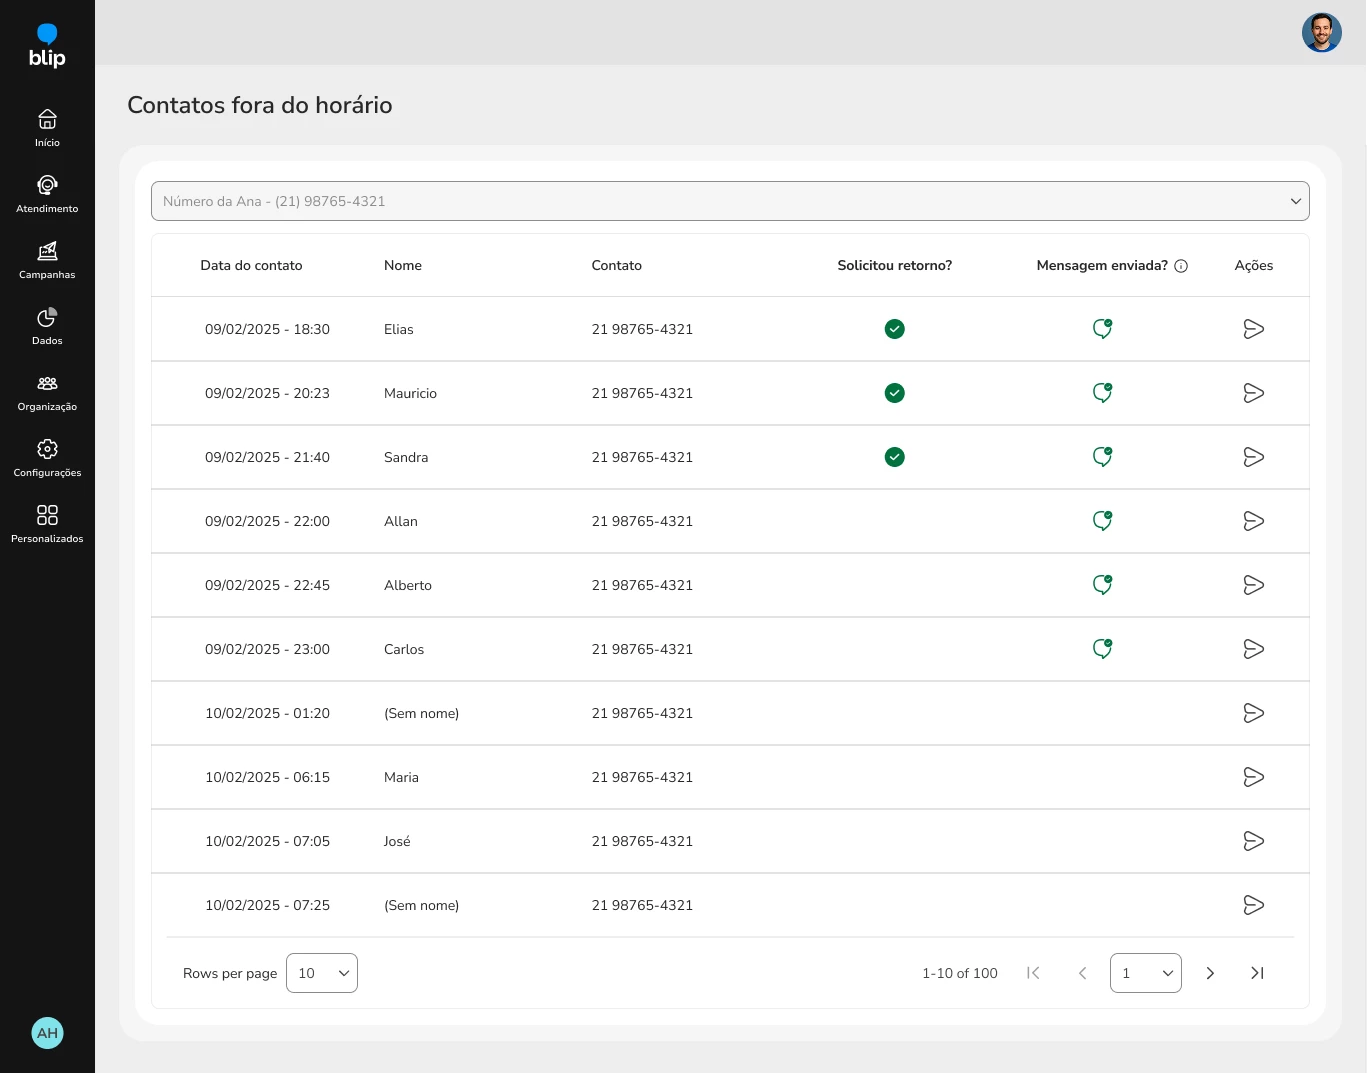Send message to Elias
1367x1073 pixels.
click(x=1254, y=329)
